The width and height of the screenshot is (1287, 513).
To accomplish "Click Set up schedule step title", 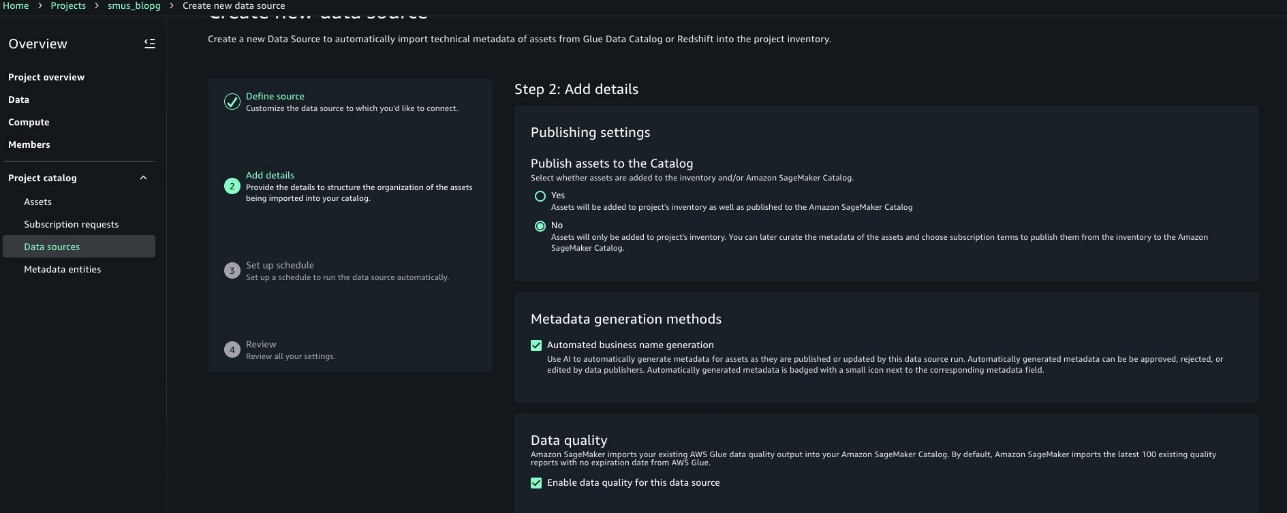I will click(280, 265).
